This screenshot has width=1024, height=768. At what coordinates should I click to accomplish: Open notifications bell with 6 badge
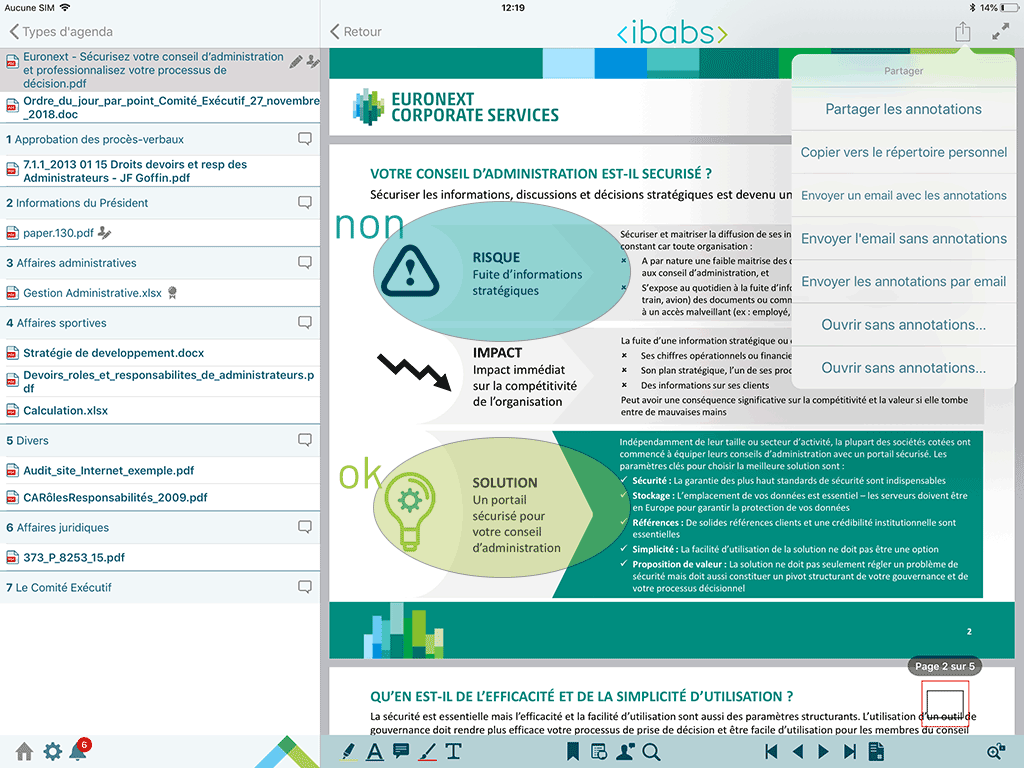pyautogui.click(x=80, y=750)
